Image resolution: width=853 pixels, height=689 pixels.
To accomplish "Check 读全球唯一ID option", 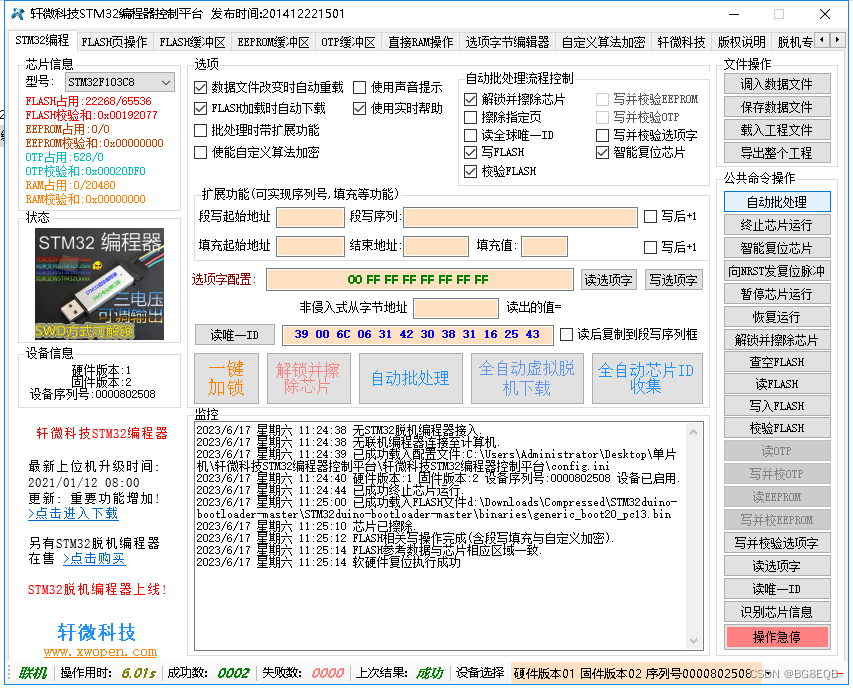I will (471, 135).
